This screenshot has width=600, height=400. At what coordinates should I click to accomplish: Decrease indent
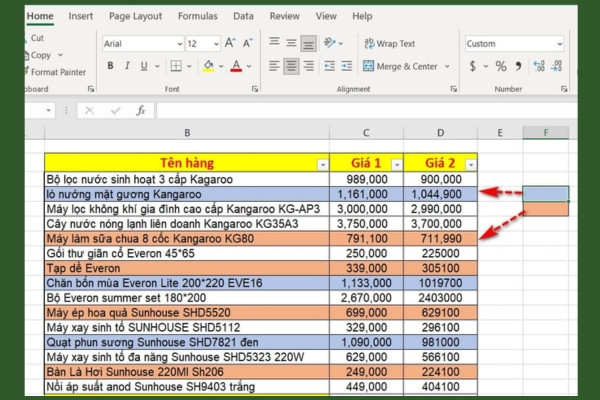pos(329,66)
